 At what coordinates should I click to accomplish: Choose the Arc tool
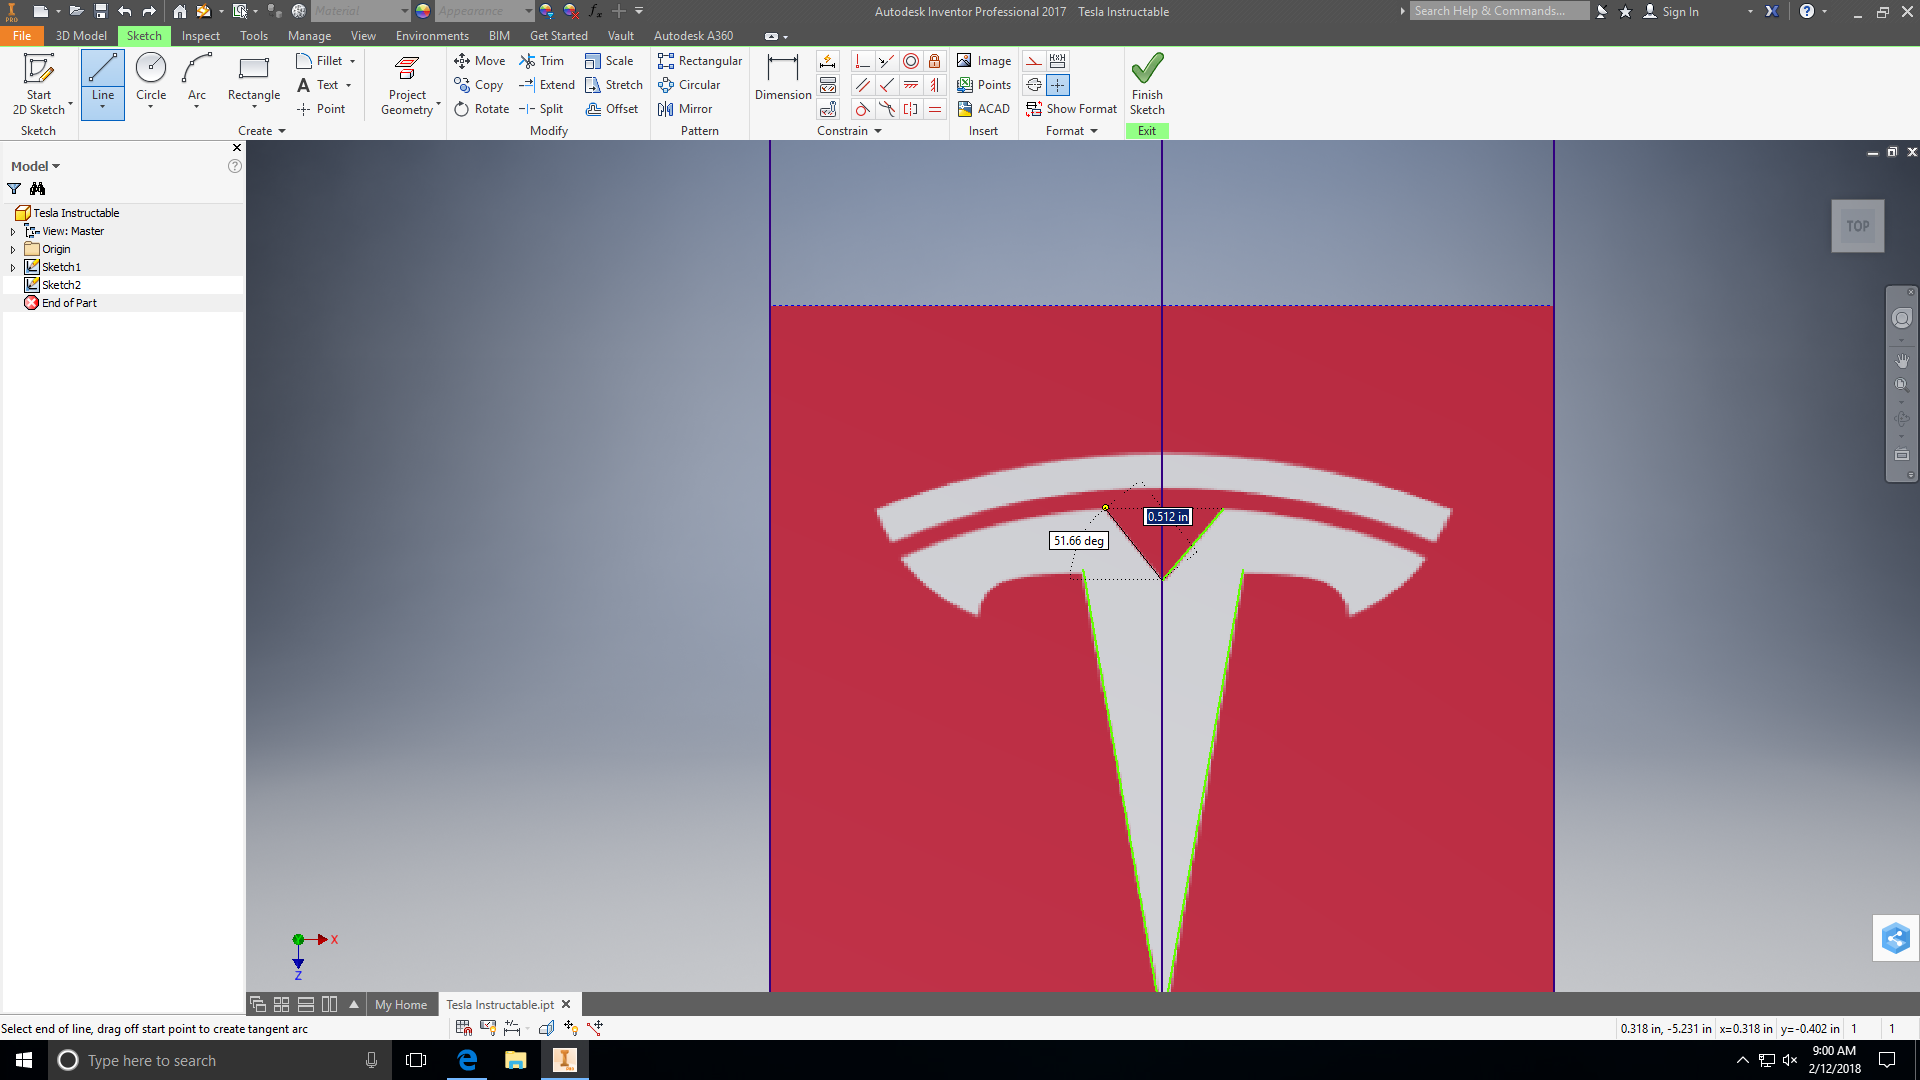pyautogui.click(x=197, y=80)
